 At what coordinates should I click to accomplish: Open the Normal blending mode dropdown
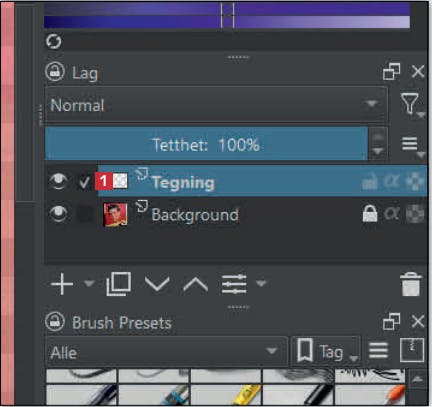216,105
